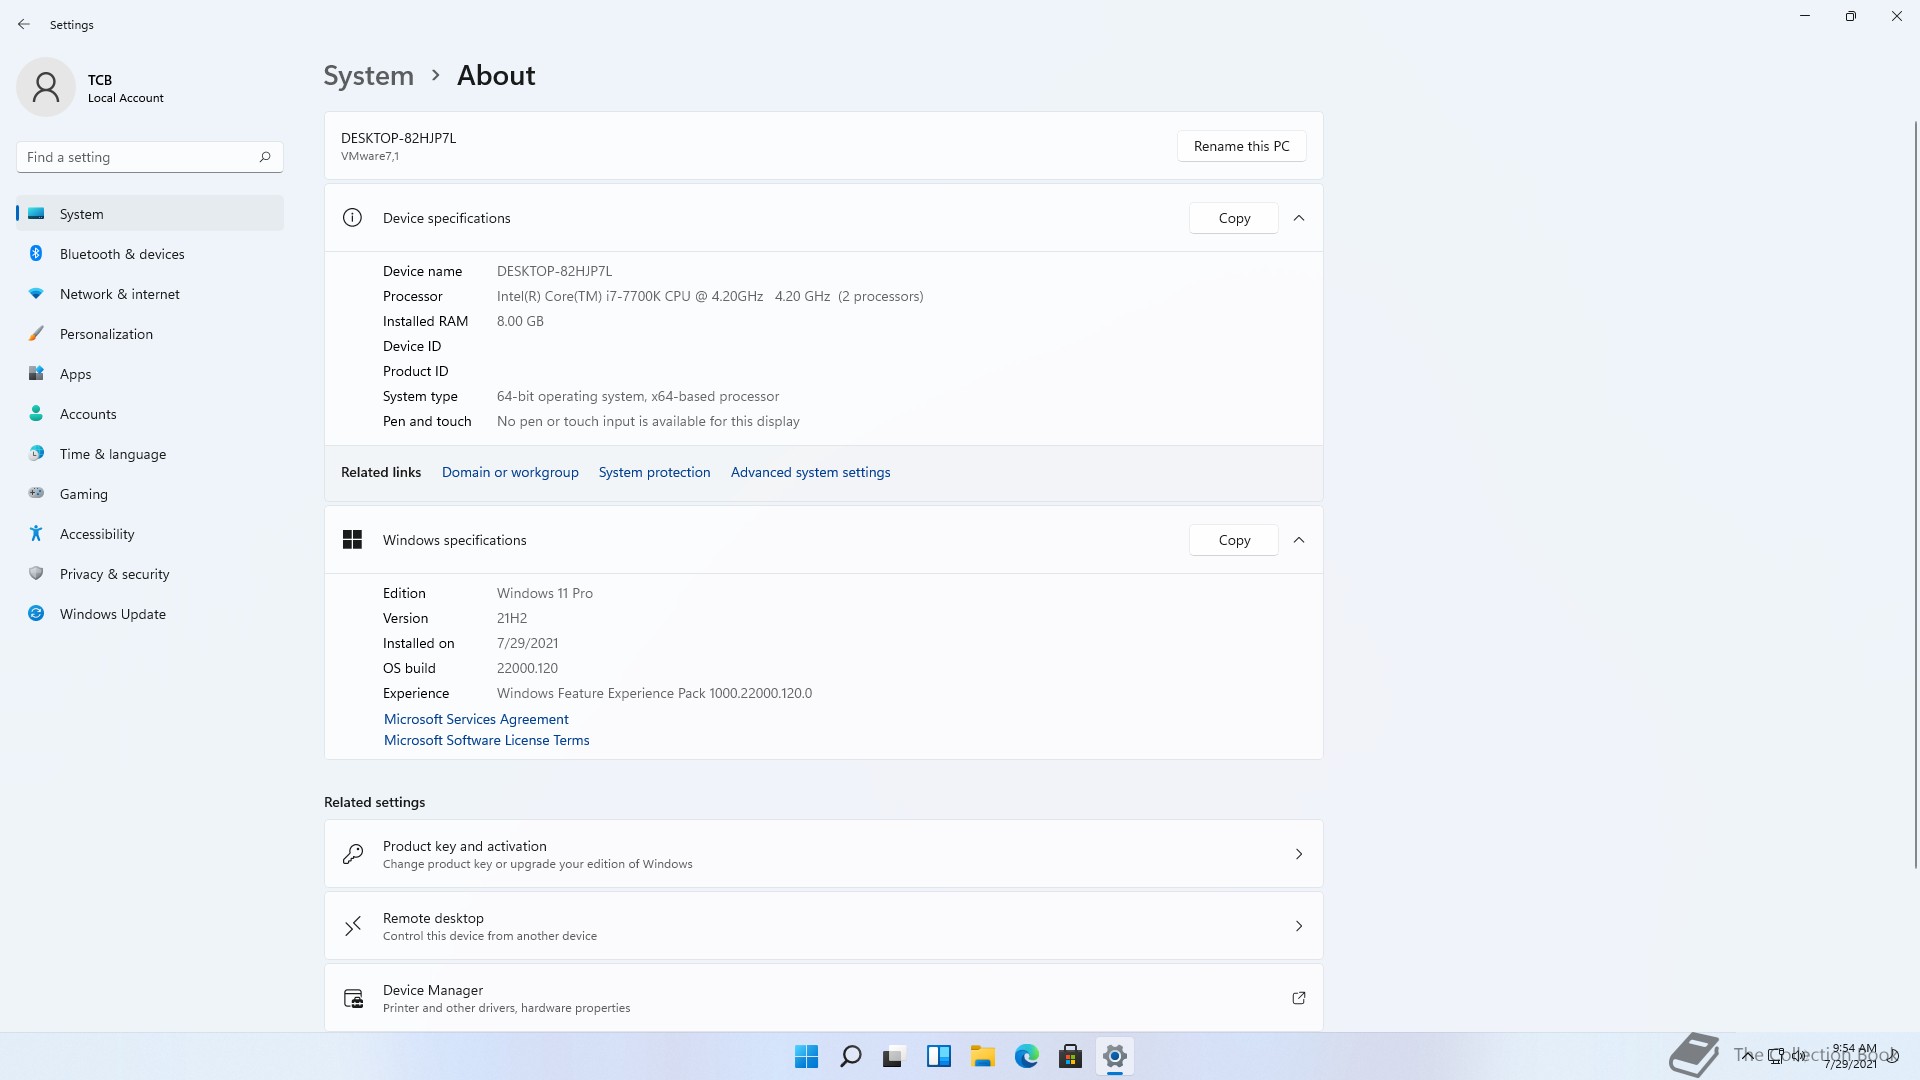
Task: Click the Rename this PC button
Action: [1241, 146]
